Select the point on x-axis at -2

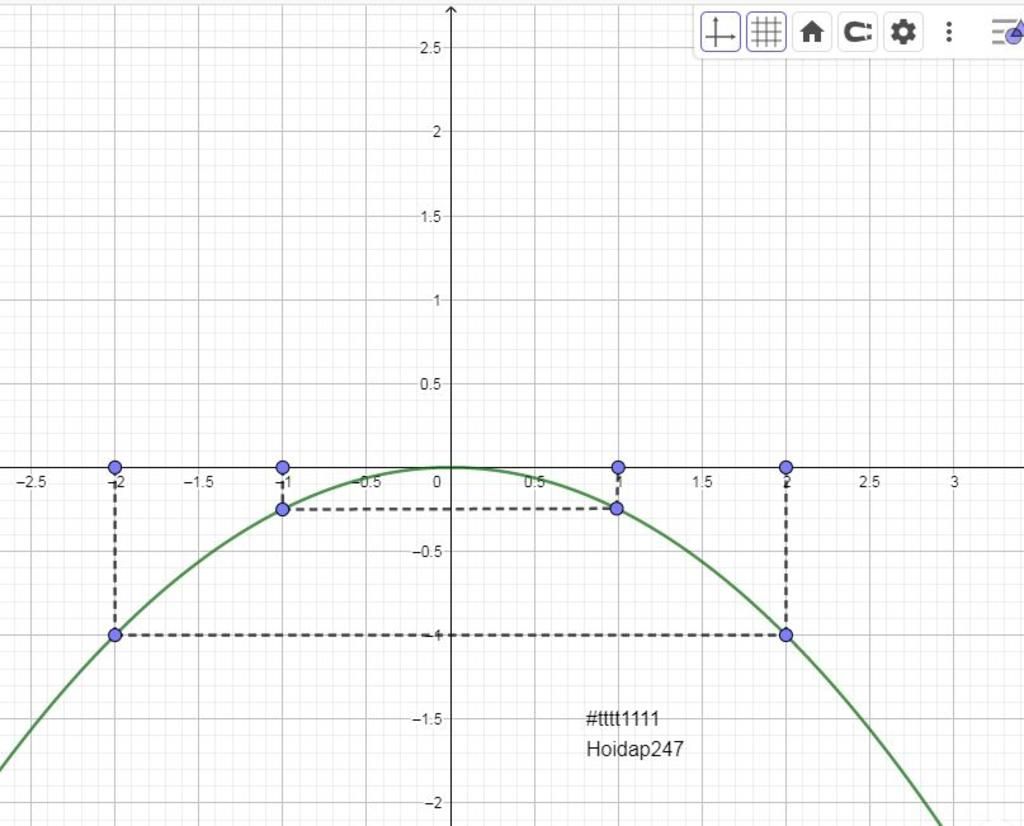coord(115,467)
